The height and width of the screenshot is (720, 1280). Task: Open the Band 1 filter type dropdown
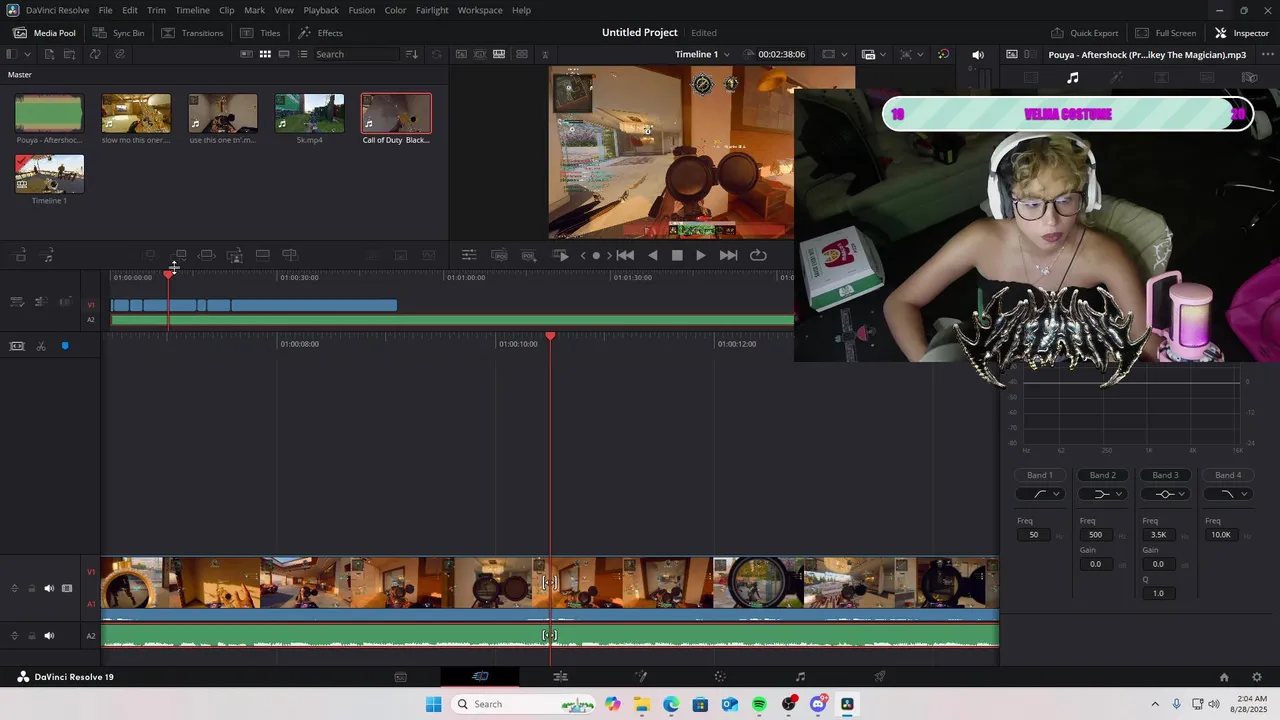[1040, 494]
